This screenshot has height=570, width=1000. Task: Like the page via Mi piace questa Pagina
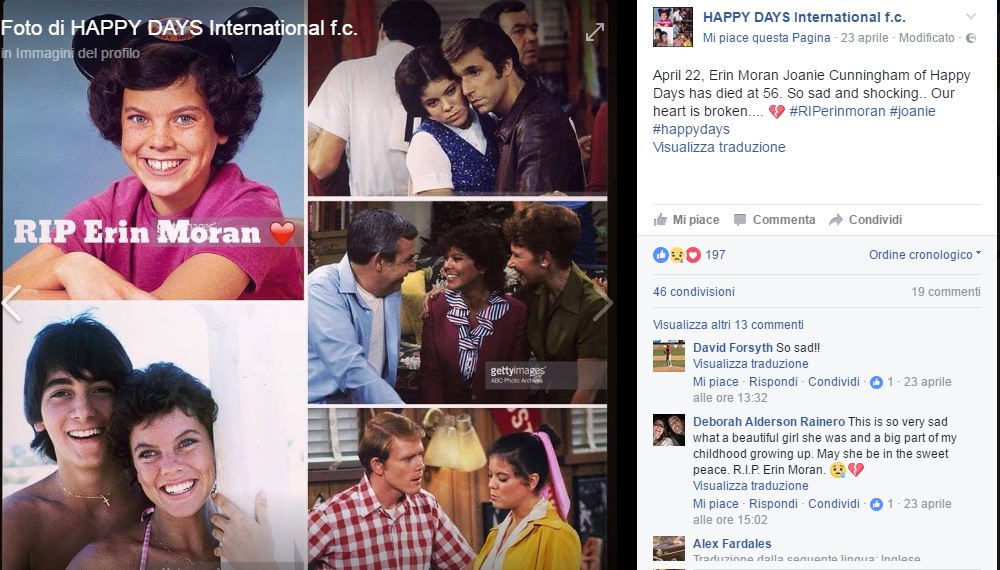[x=767, y=38]
